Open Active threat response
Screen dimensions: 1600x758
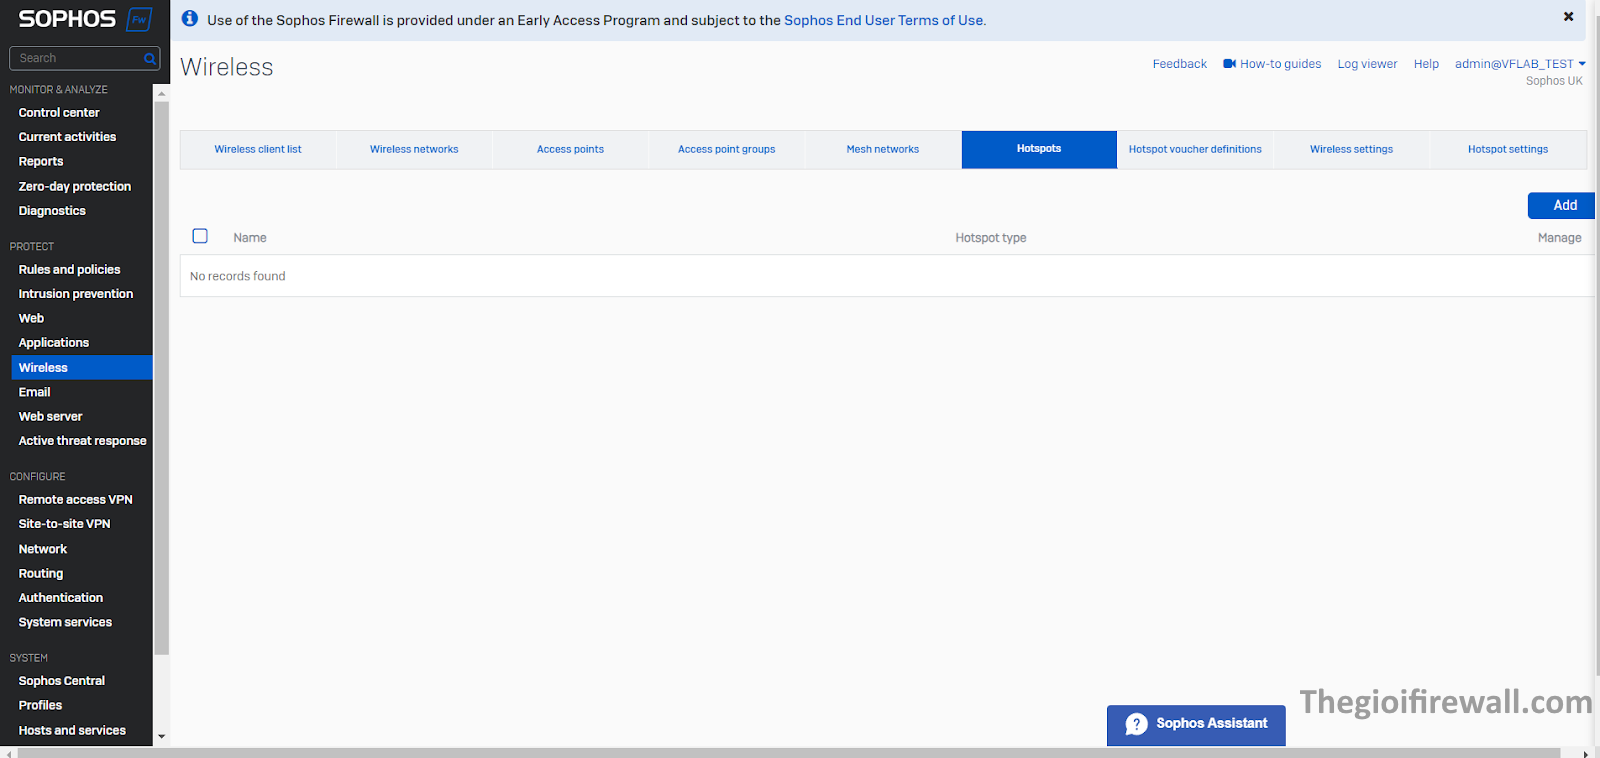tap(82, 441)
